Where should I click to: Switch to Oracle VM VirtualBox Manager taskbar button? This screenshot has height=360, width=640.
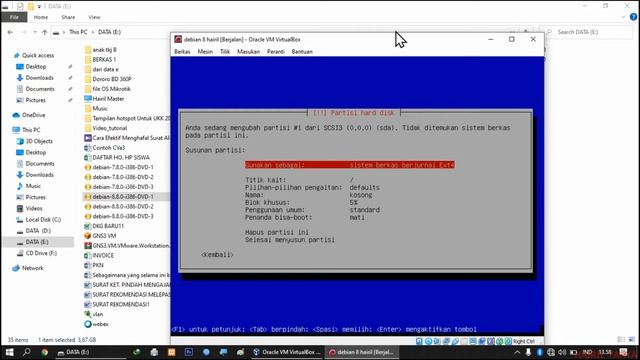coord(288,352)
